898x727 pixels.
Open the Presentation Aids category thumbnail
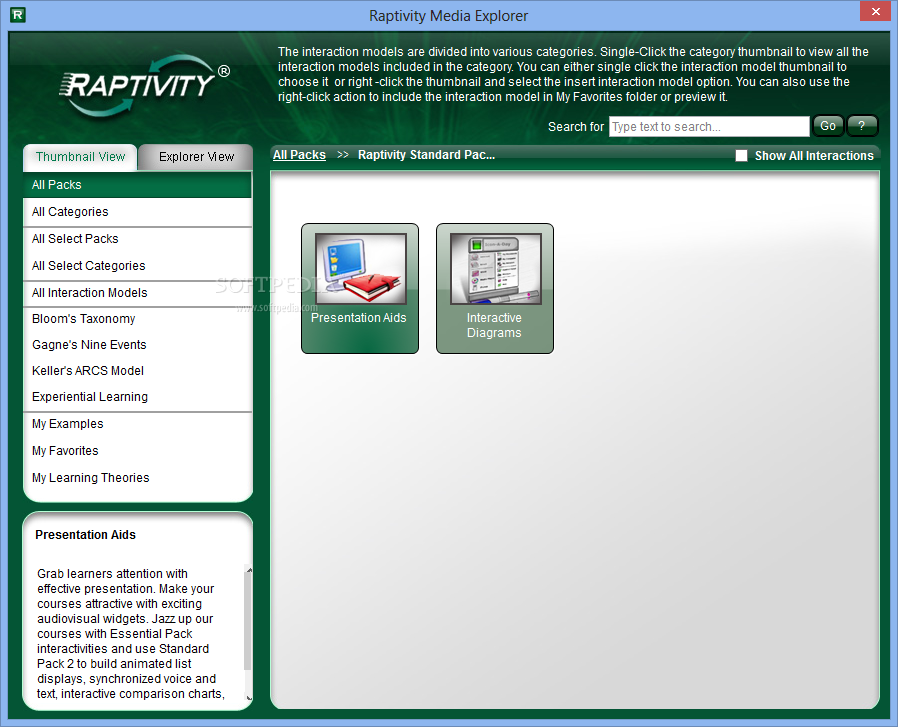point(360,288)
